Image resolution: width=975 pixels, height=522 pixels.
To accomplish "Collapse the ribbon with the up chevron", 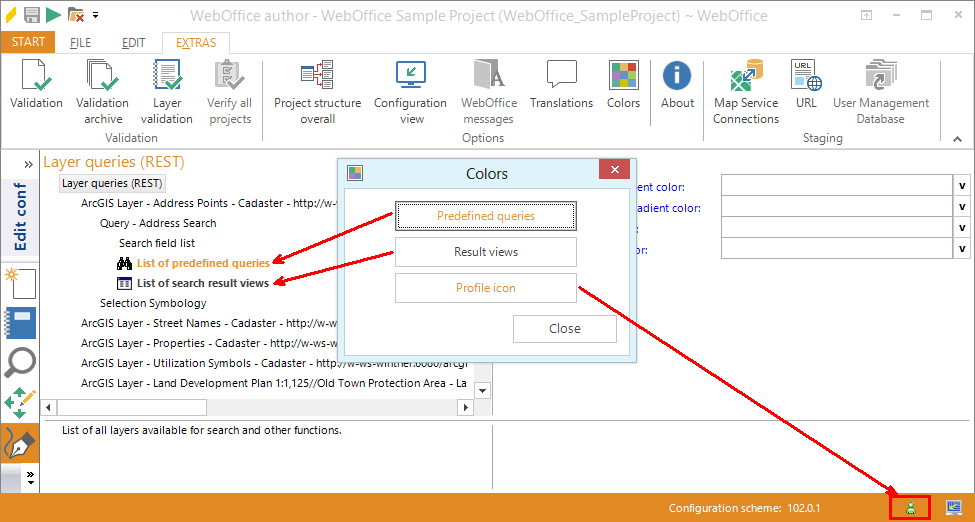I will pos(957,139).
